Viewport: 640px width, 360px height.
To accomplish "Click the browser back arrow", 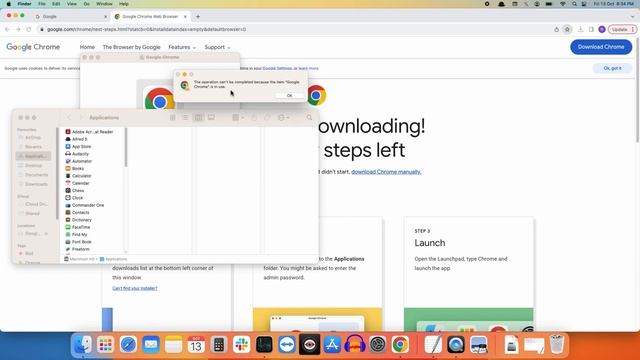I will (7, 29).
